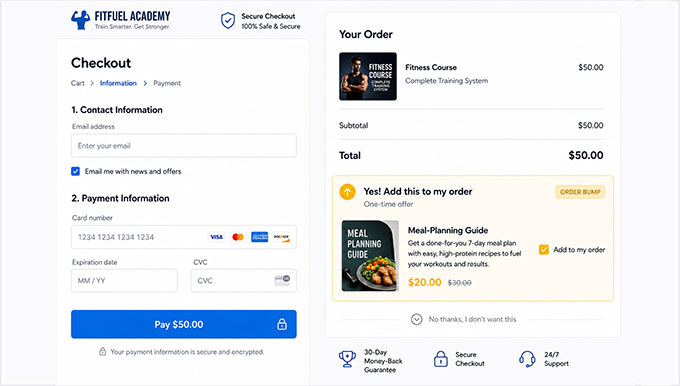Uncheck Email me with news and offers

75,171
